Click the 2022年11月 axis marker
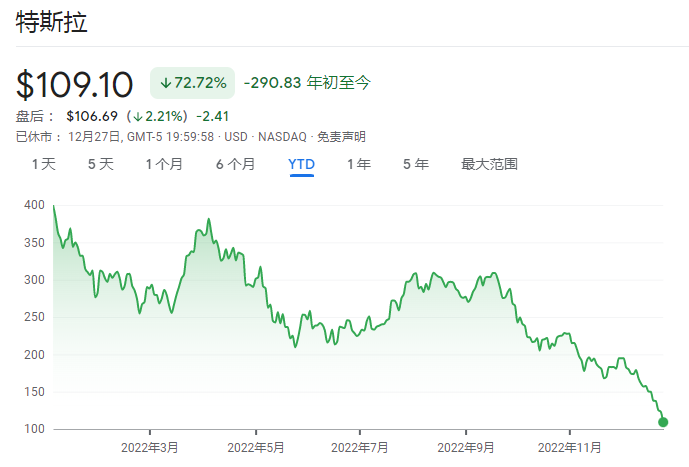The width and height of the screenshot is (689, 467). (569, 448)
